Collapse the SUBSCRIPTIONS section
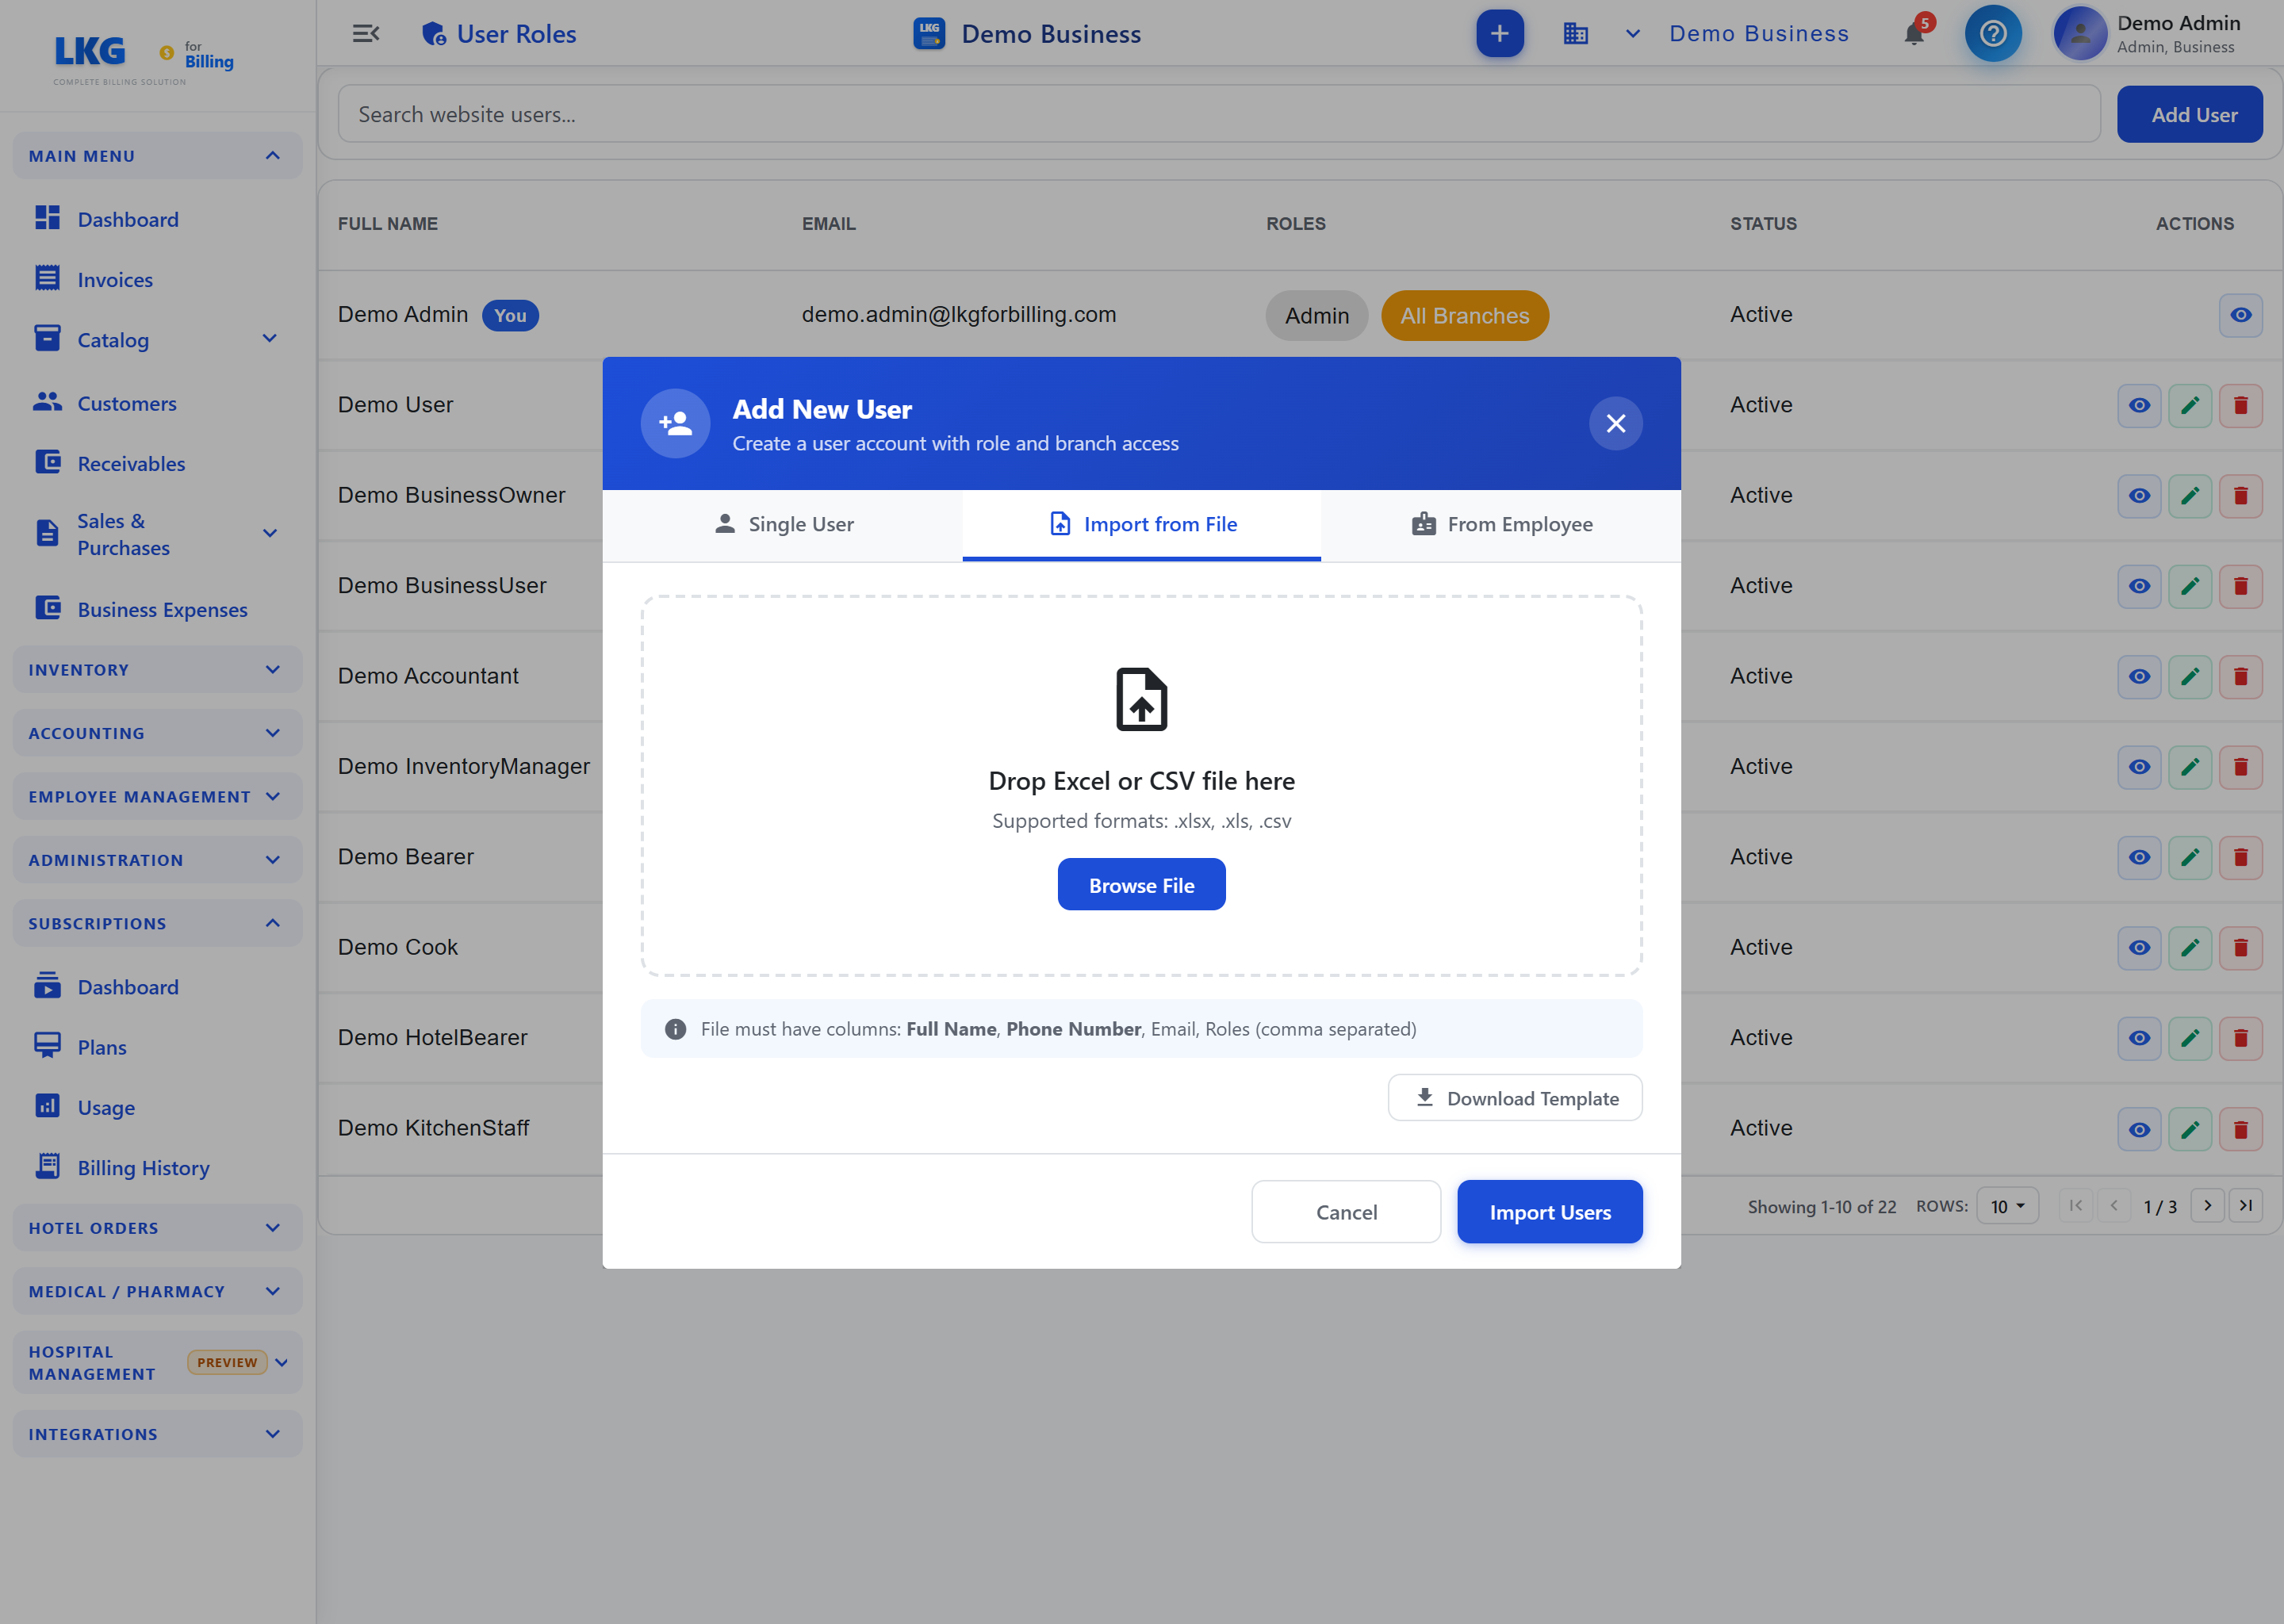2284x1624 pixels. [x=157, y=923]
